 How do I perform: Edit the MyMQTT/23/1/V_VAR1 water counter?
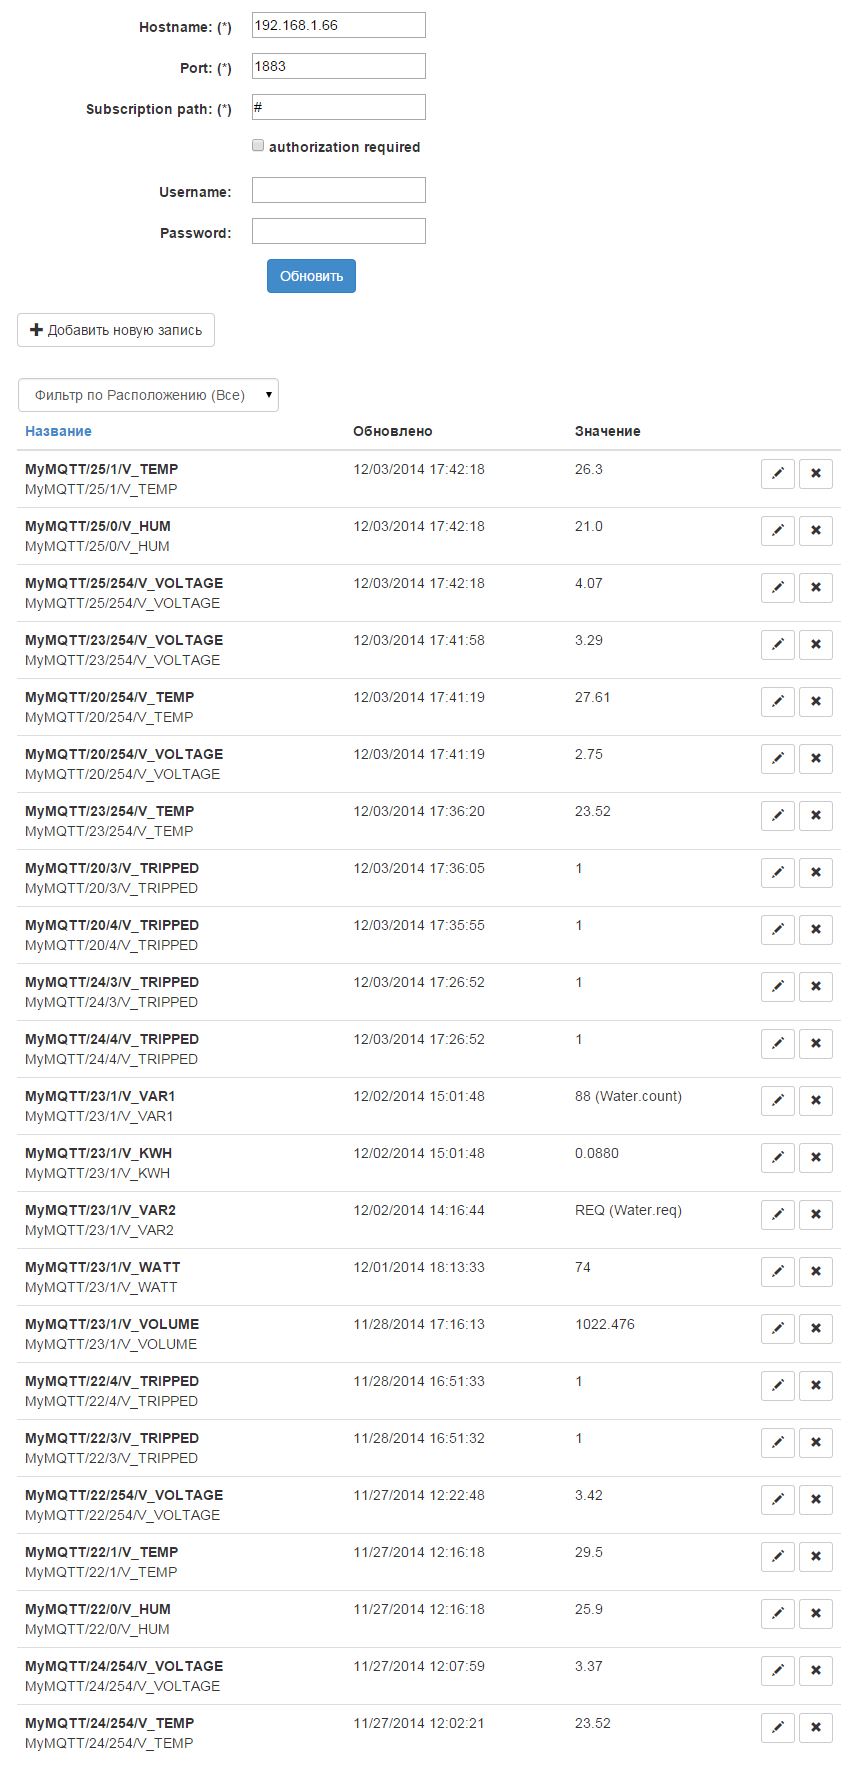click(777, 1100)
